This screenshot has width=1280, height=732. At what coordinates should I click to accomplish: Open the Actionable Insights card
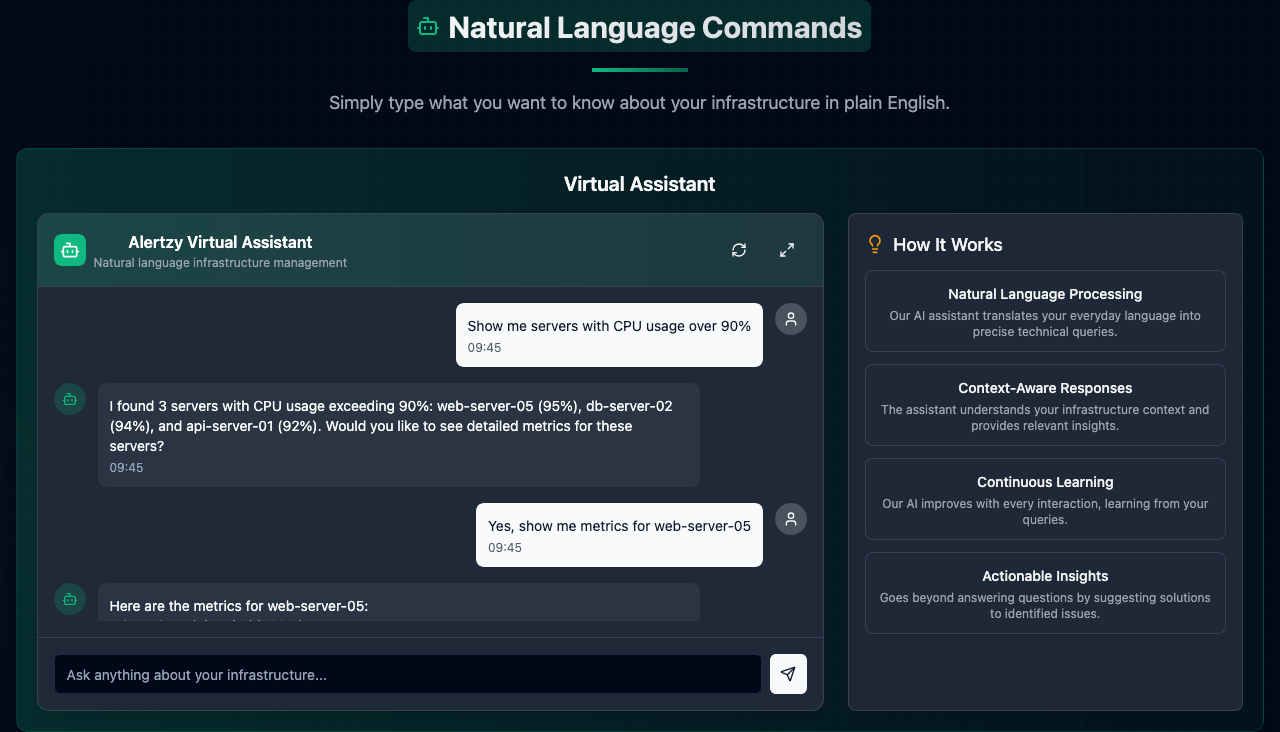1045,593
